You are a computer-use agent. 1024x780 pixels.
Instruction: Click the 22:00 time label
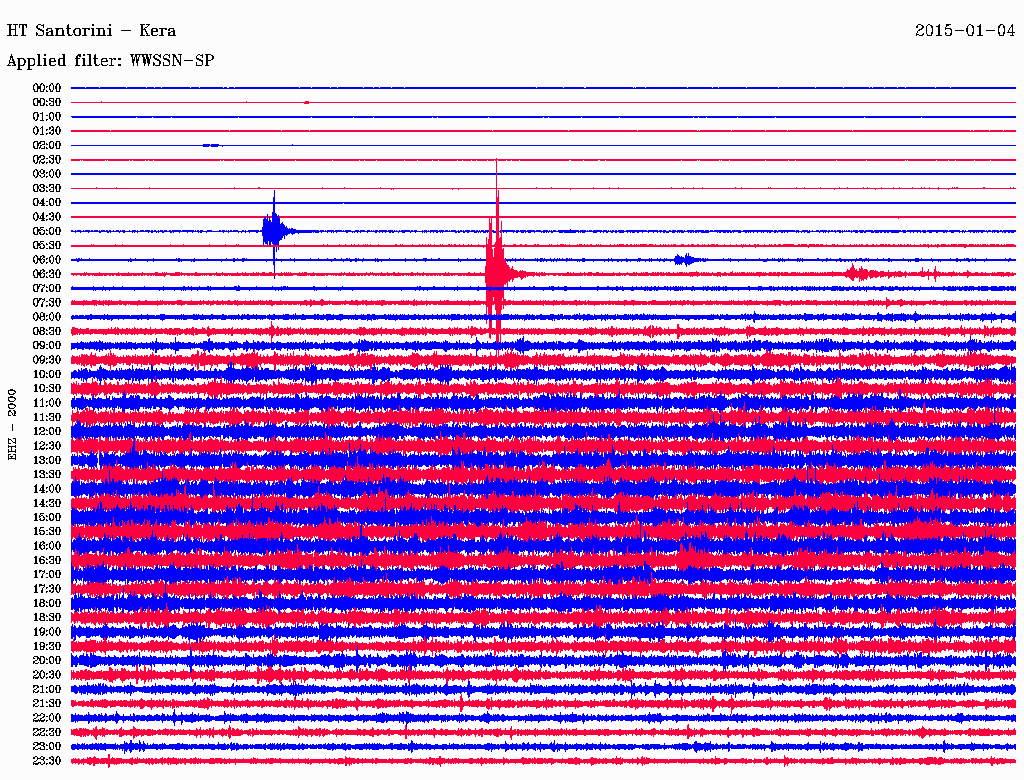point(47,718)
